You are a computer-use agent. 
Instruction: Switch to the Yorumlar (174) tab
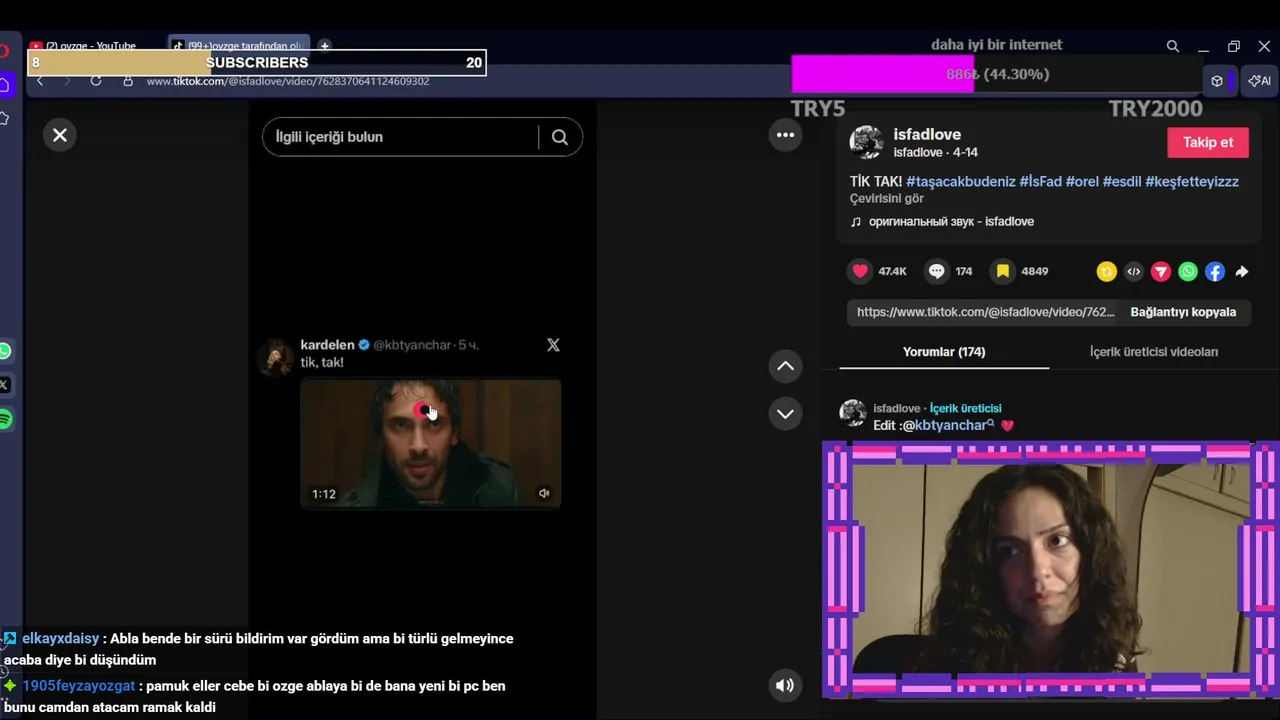[944, 352]
